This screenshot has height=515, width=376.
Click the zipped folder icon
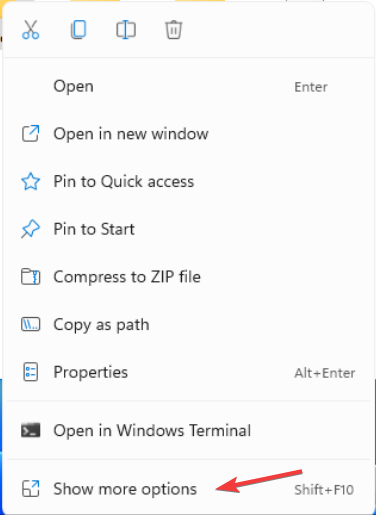tap(31, 277)
